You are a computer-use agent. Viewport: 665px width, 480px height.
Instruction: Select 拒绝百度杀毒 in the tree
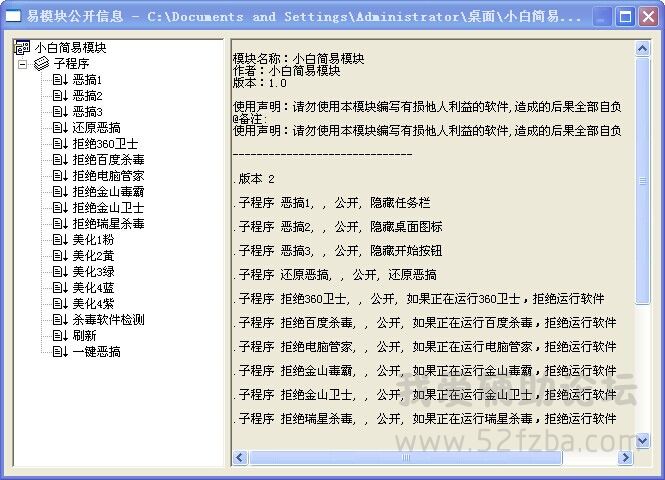108,160
